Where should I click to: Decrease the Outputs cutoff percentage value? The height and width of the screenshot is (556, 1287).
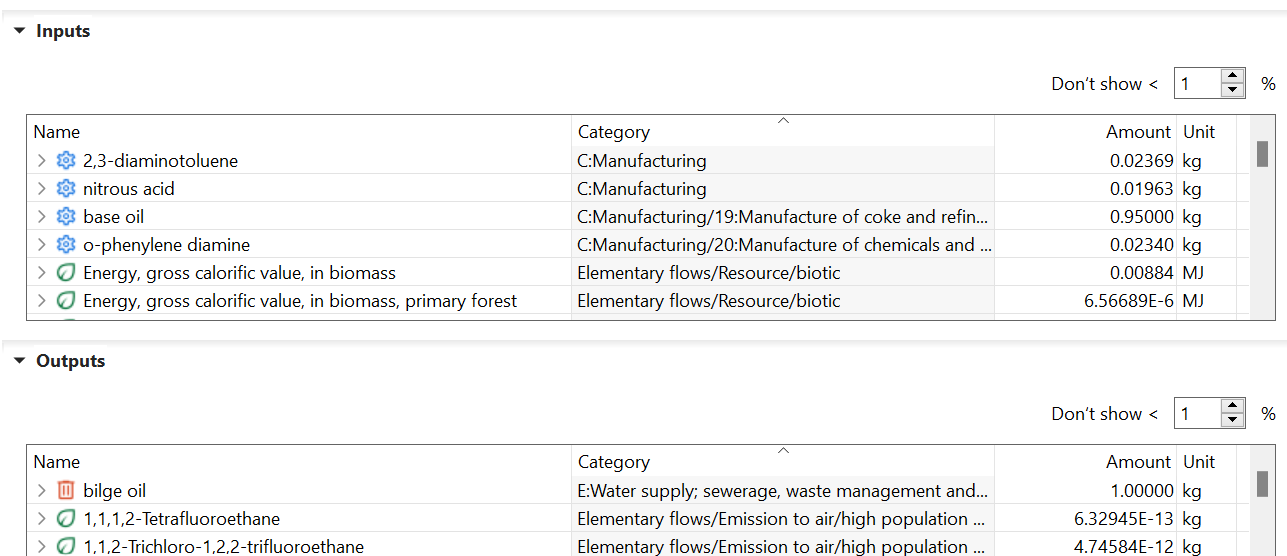click(x=1233, y=420)
